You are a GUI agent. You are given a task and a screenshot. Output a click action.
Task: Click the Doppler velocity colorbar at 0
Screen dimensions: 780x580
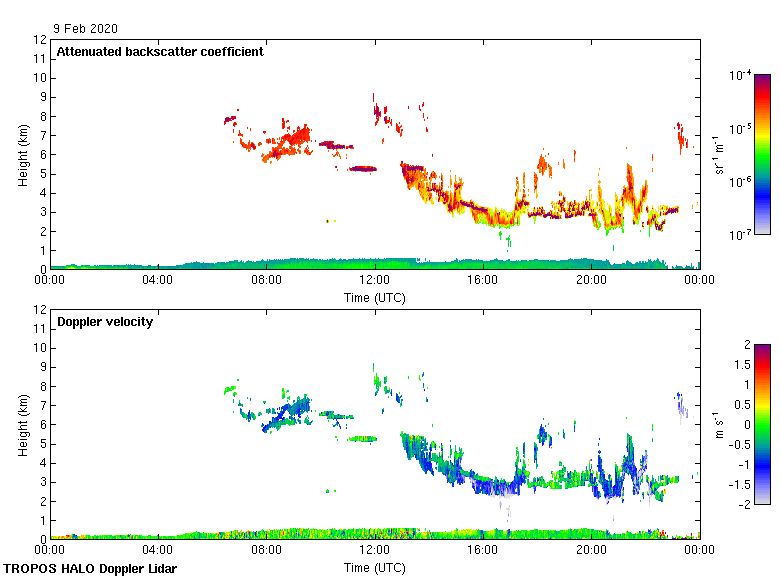click(x=762, y=423)
